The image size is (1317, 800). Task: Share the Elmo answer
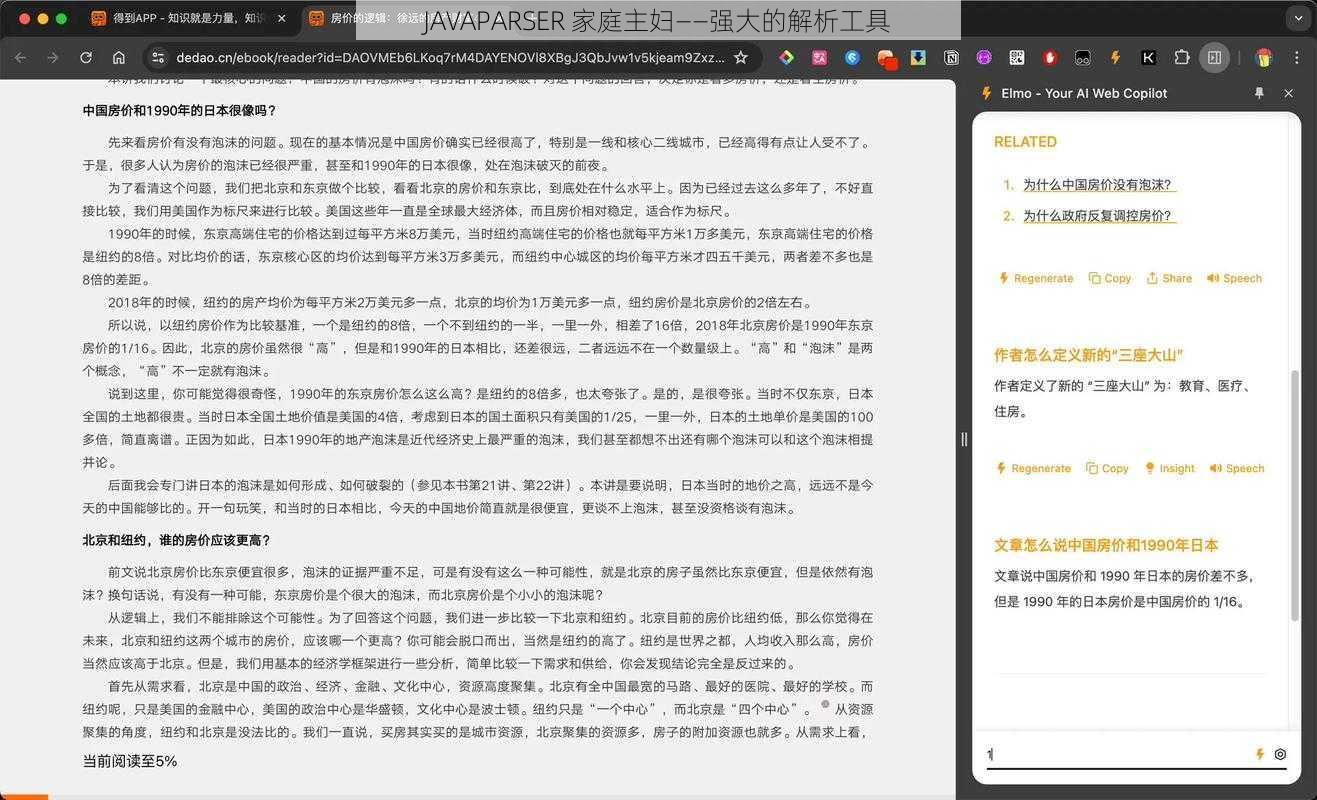click(x=1168, y=278)
